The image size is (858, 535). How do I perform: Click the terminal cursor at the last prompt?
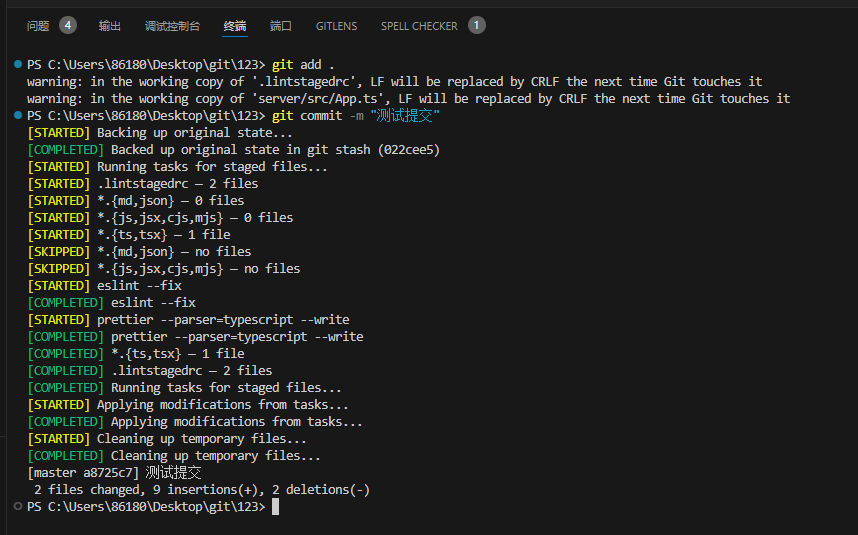pos(275,507)
